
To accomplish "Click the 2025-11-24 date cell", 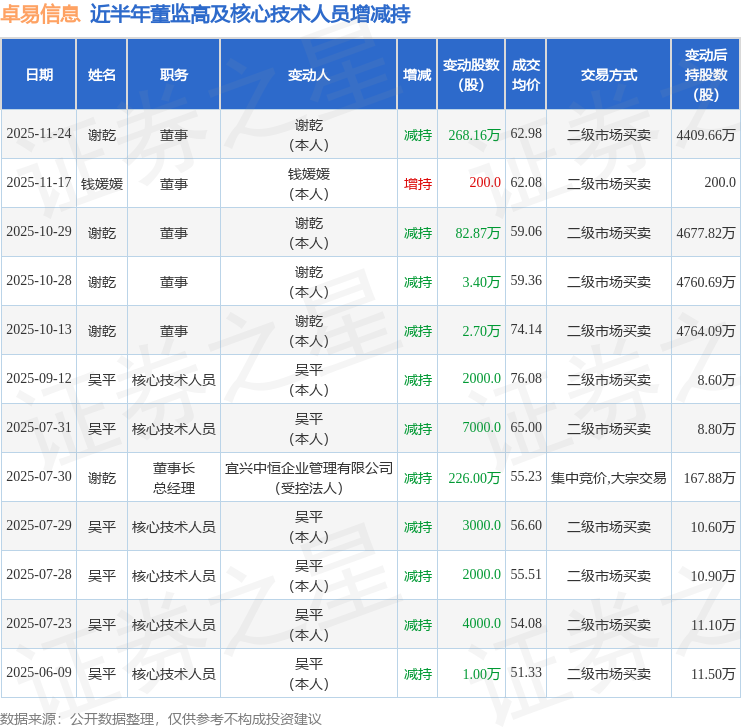I will tap(39, 134).
